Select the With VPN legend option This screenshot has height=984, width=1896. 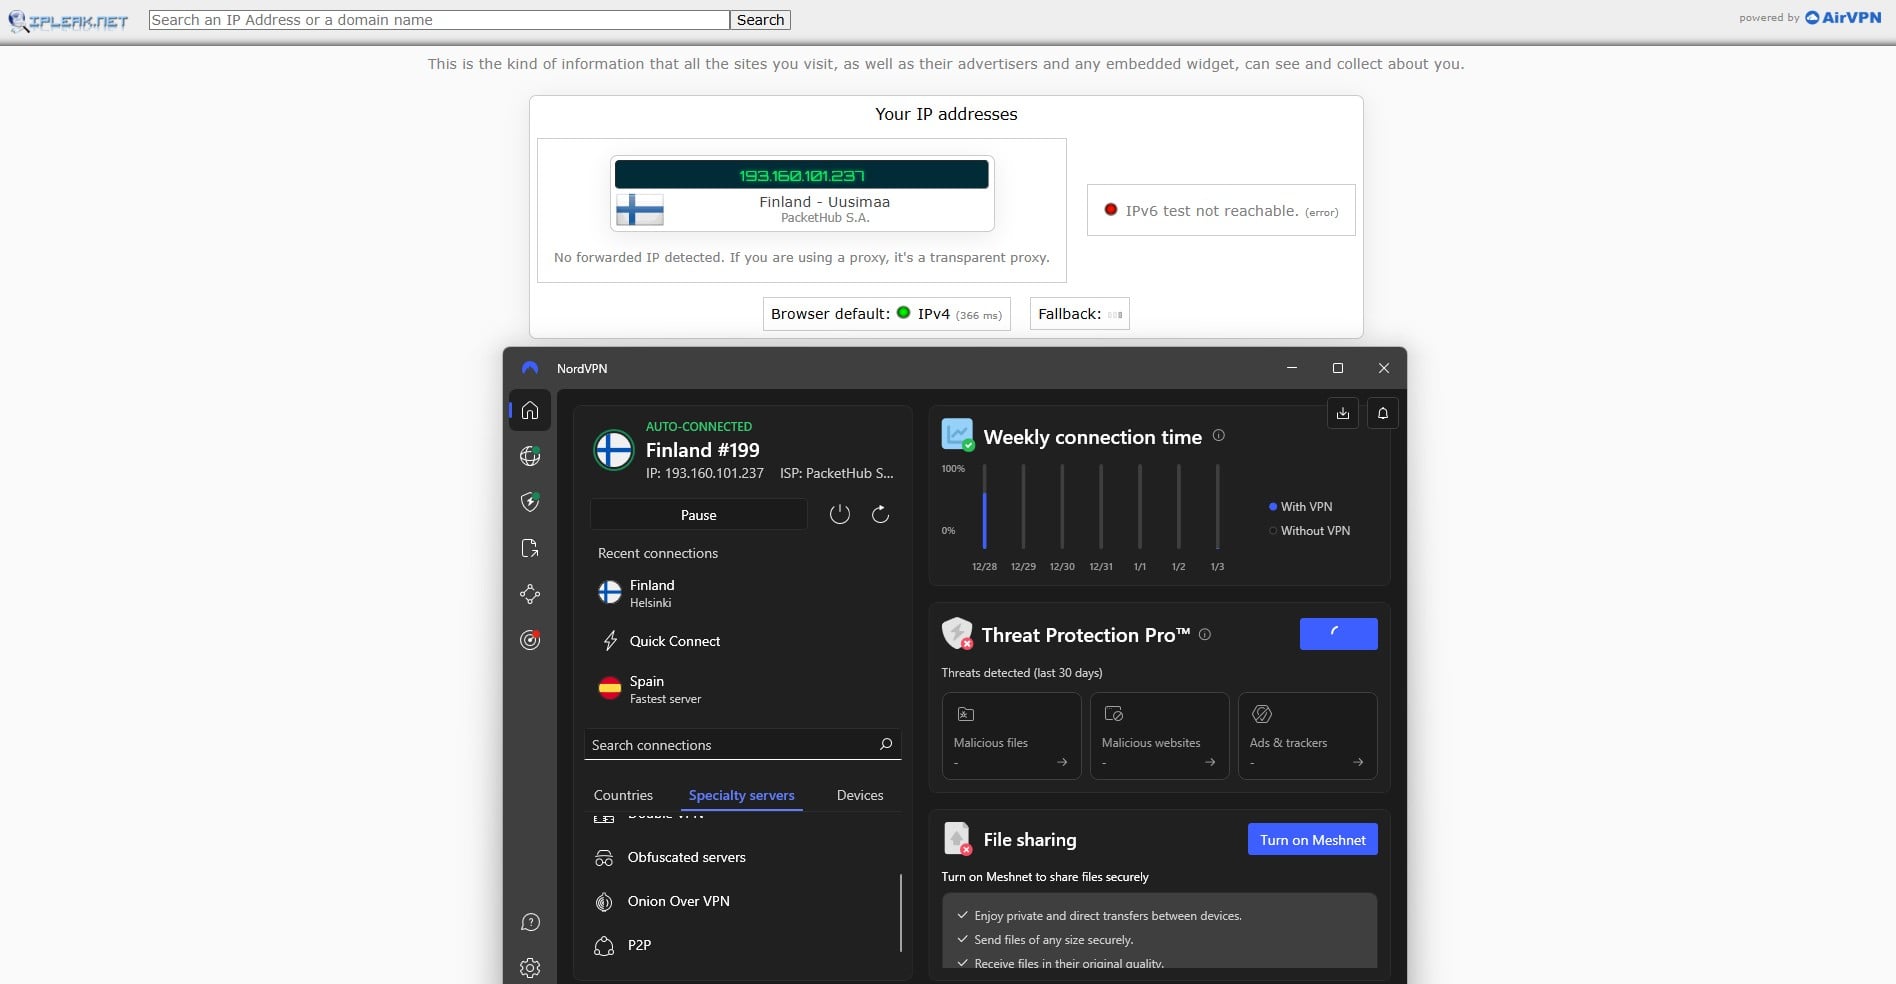coord(1303,507)
